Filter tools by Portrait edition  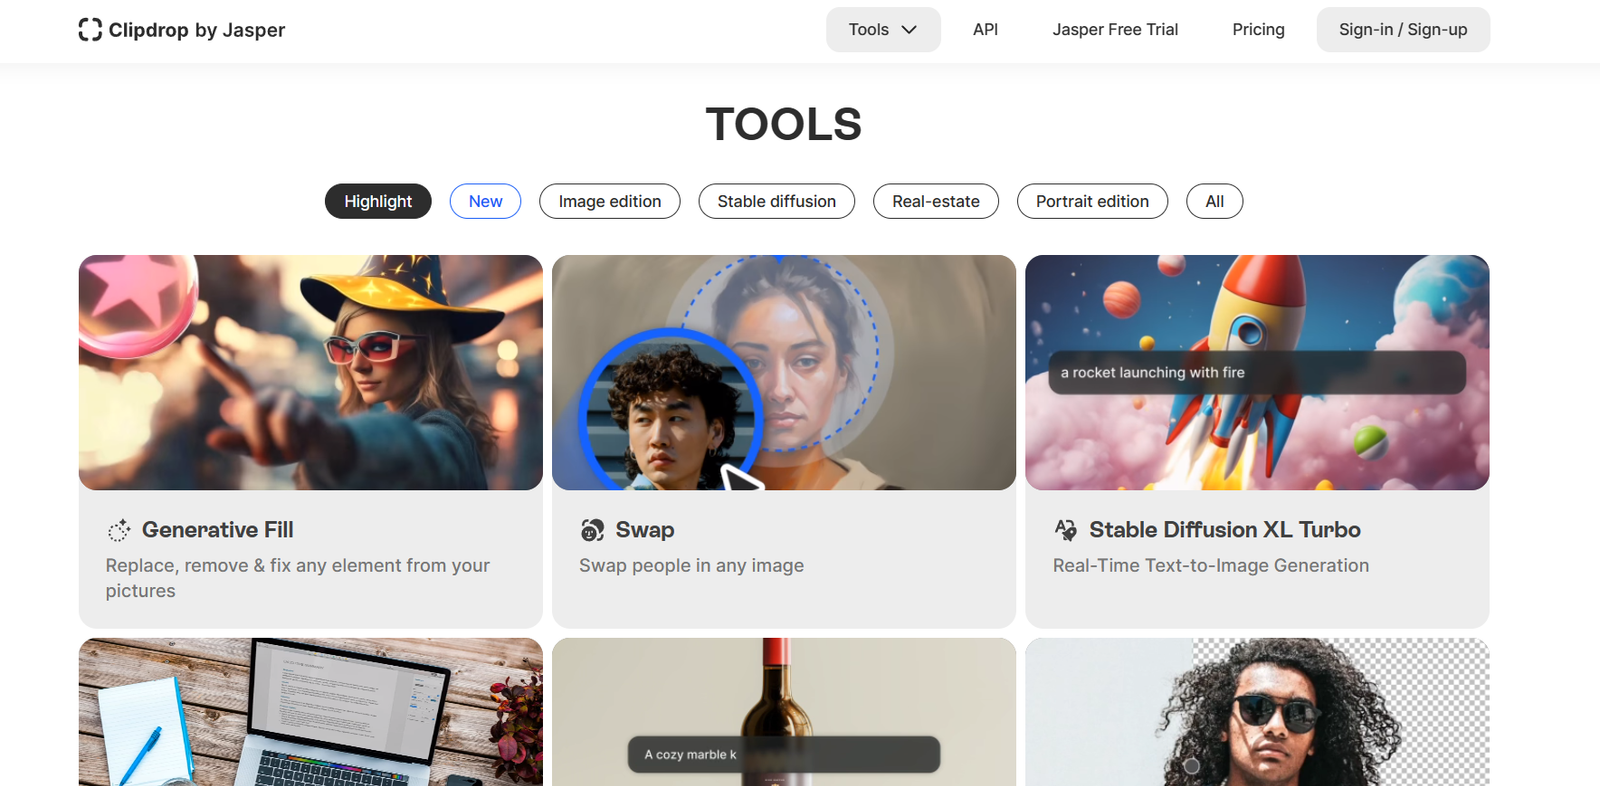tap(1092, 201)
